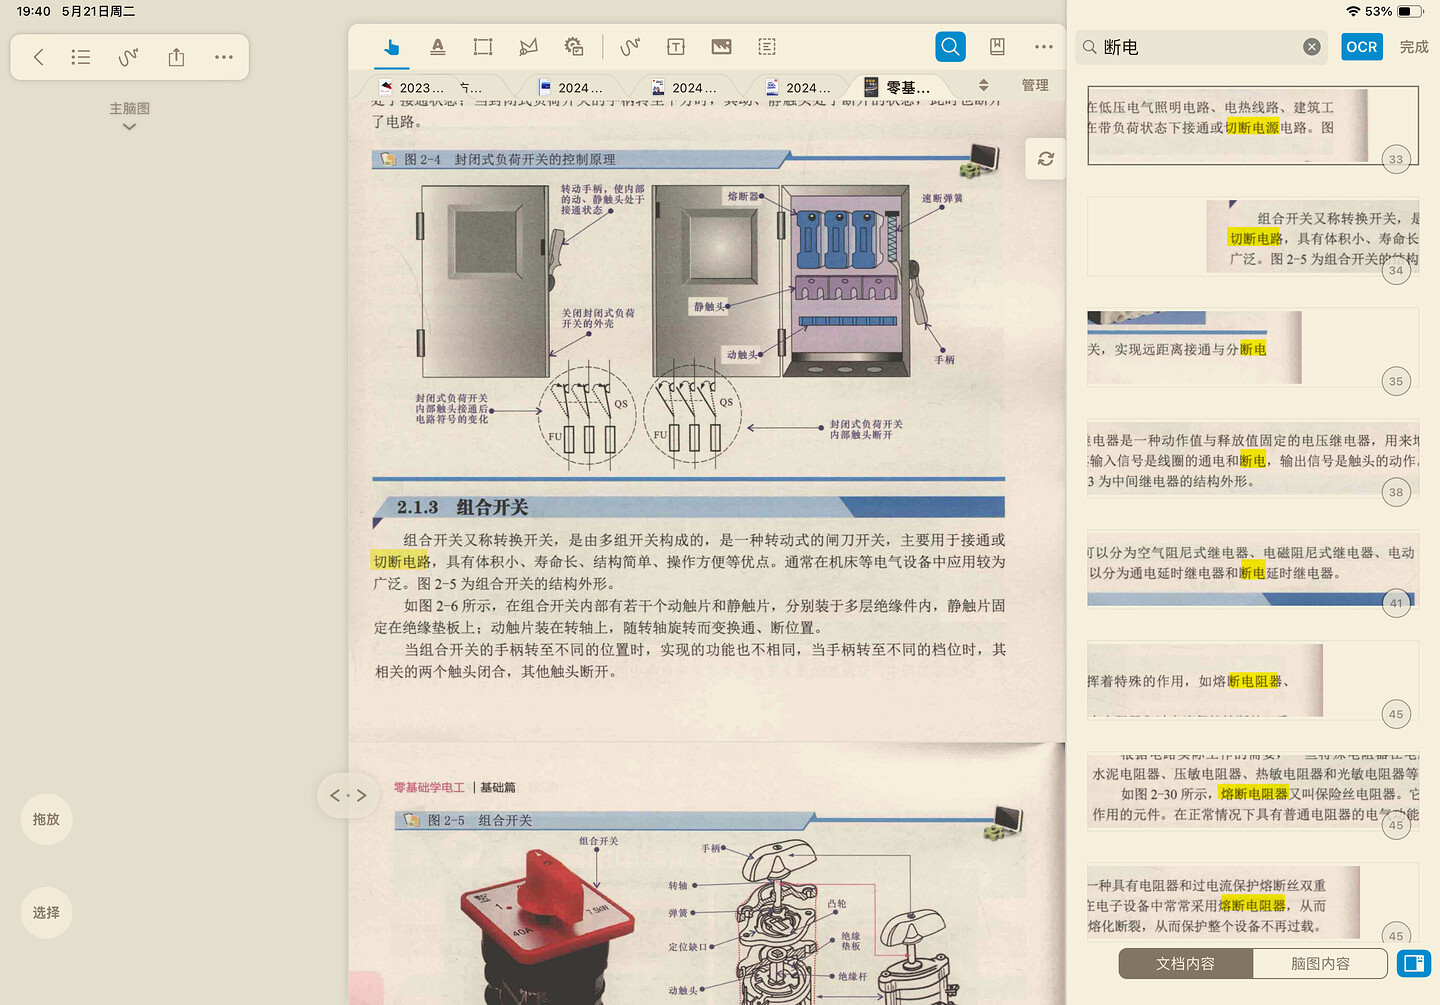Image resolution: width=1440 pixels, height=1005 pixels.
Task: Tap the 选择 round button
Action: 46,913
